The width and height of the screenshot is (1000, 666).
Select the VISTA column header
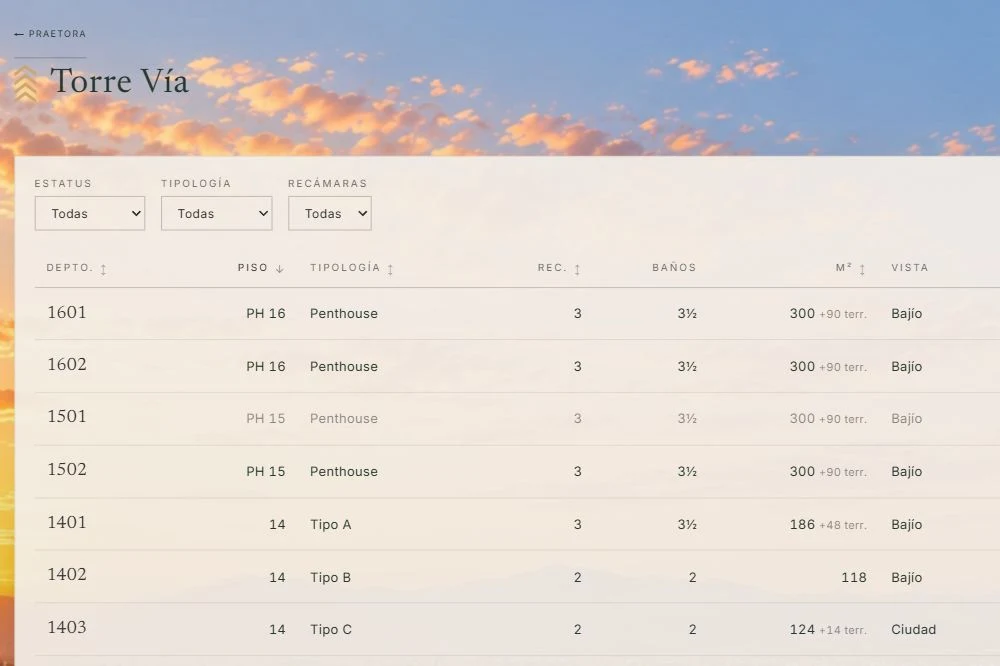[x=909, y=268]
